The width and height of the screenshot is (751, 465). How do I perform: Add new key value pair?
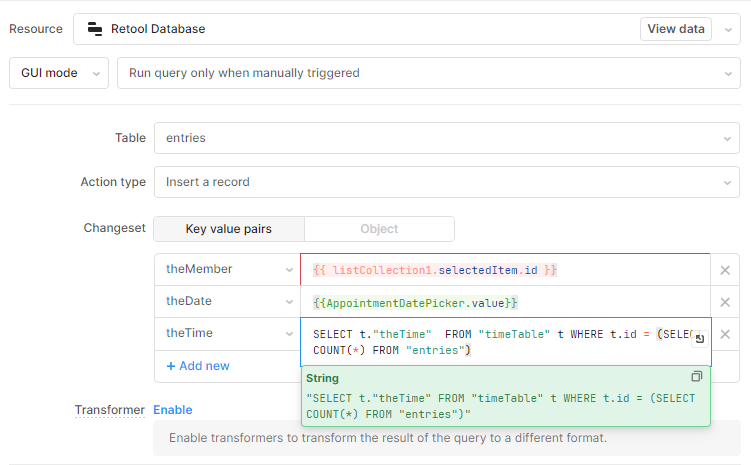coord(198,366)
